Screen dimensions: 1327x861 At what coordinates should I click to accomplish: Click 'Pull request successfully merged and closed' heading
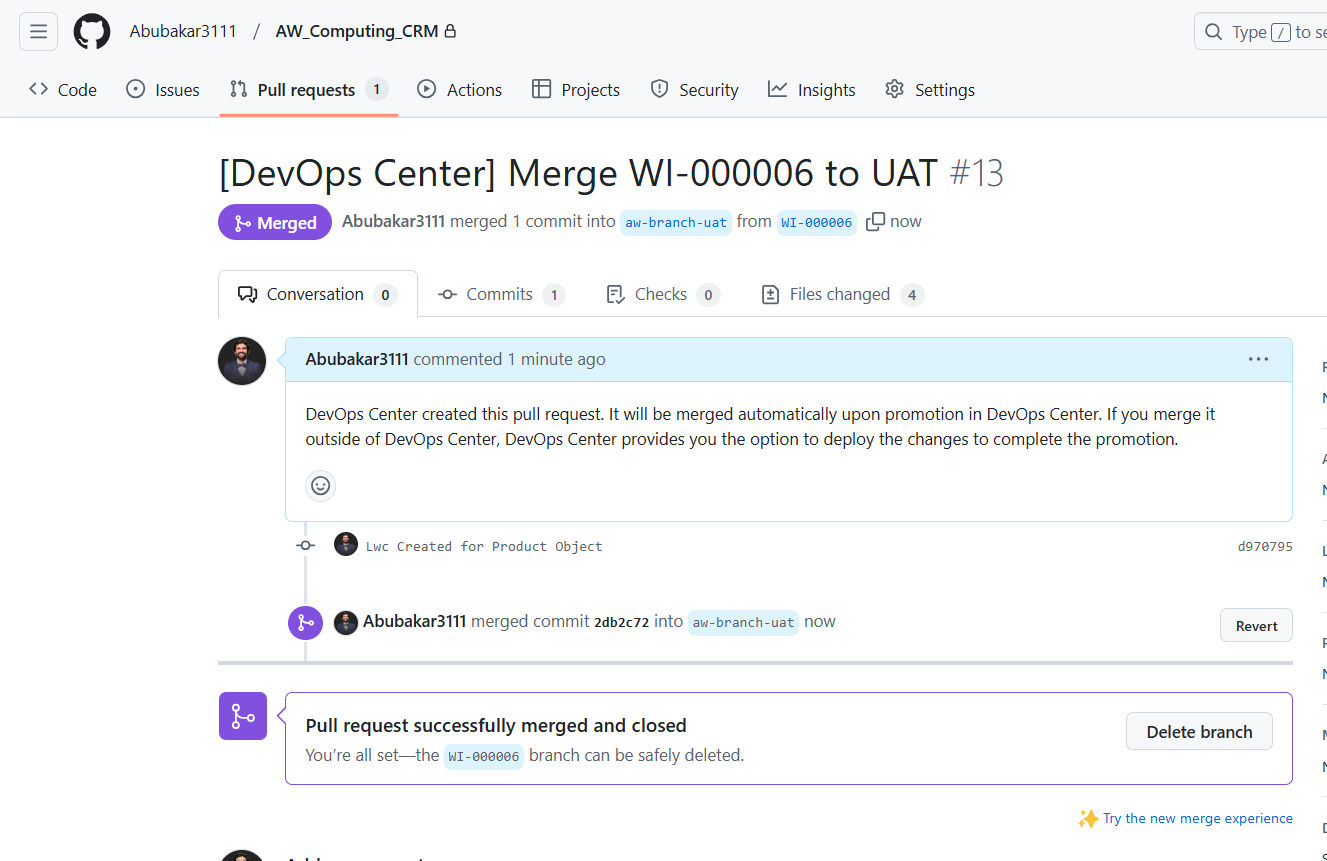(496, 725)
